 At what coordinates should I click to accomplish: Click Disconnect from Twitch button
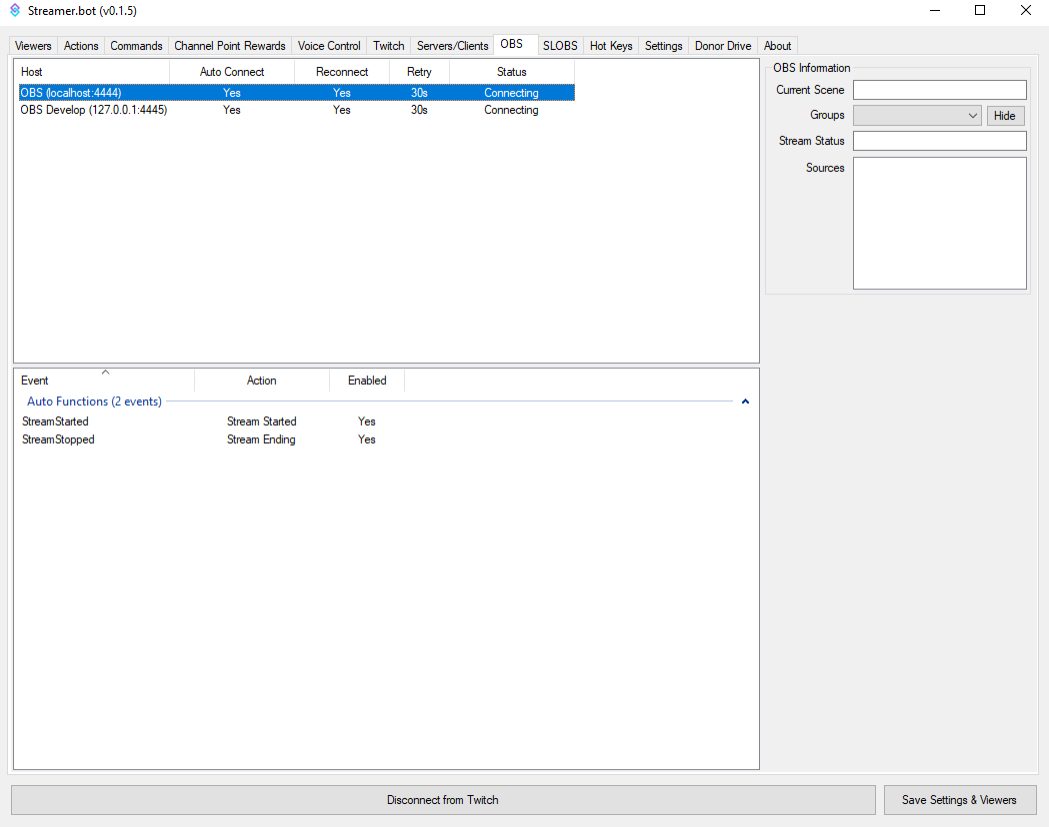point(443,800)
